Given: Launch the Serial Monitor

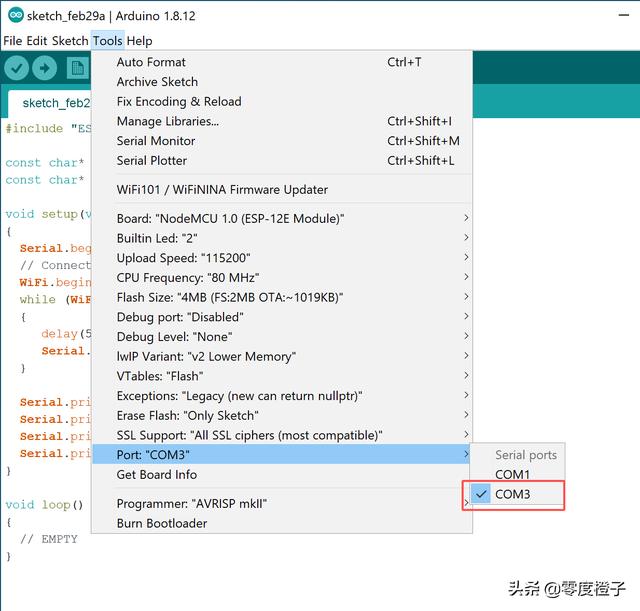Looking at the screenshot, I should pyautogui.click(x=282, y=141).
